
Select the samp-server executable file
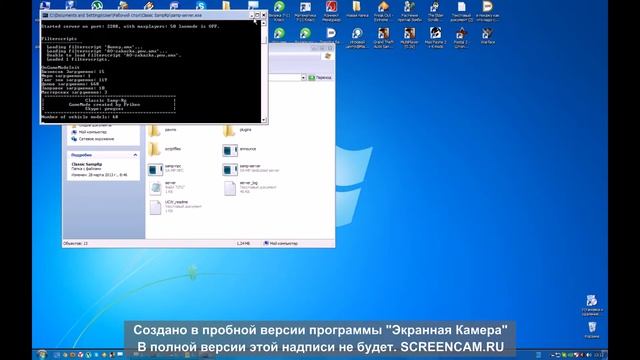coord(251,169)
